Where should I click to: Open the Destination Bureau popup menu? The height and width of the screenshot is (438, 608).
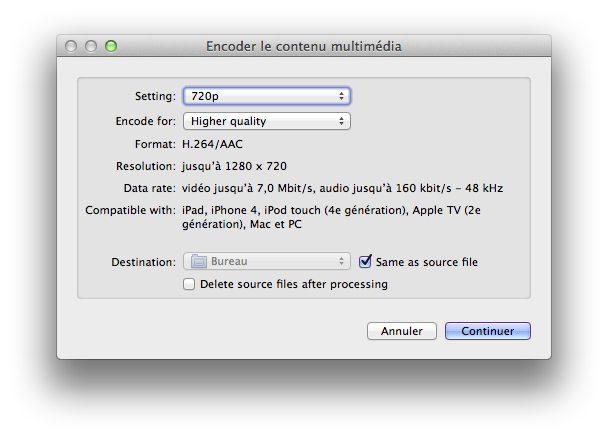pyautogui.click(x=266, y=262)
